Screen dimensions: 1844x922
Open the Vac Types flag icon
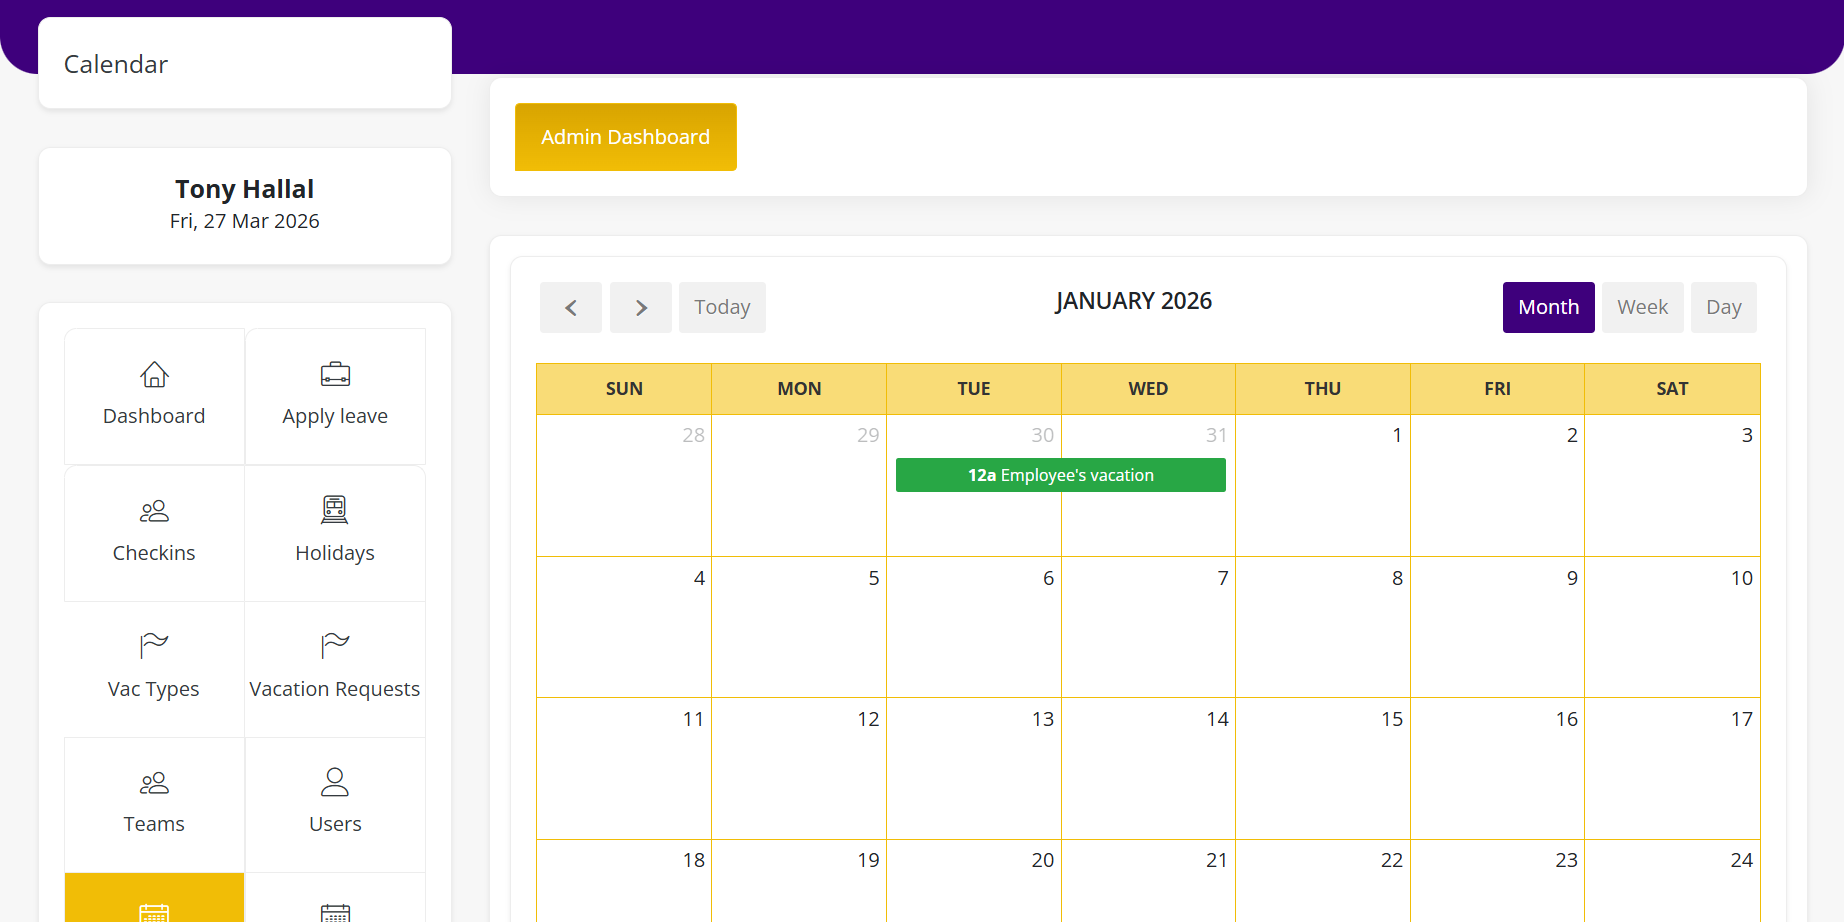[154, 646]
